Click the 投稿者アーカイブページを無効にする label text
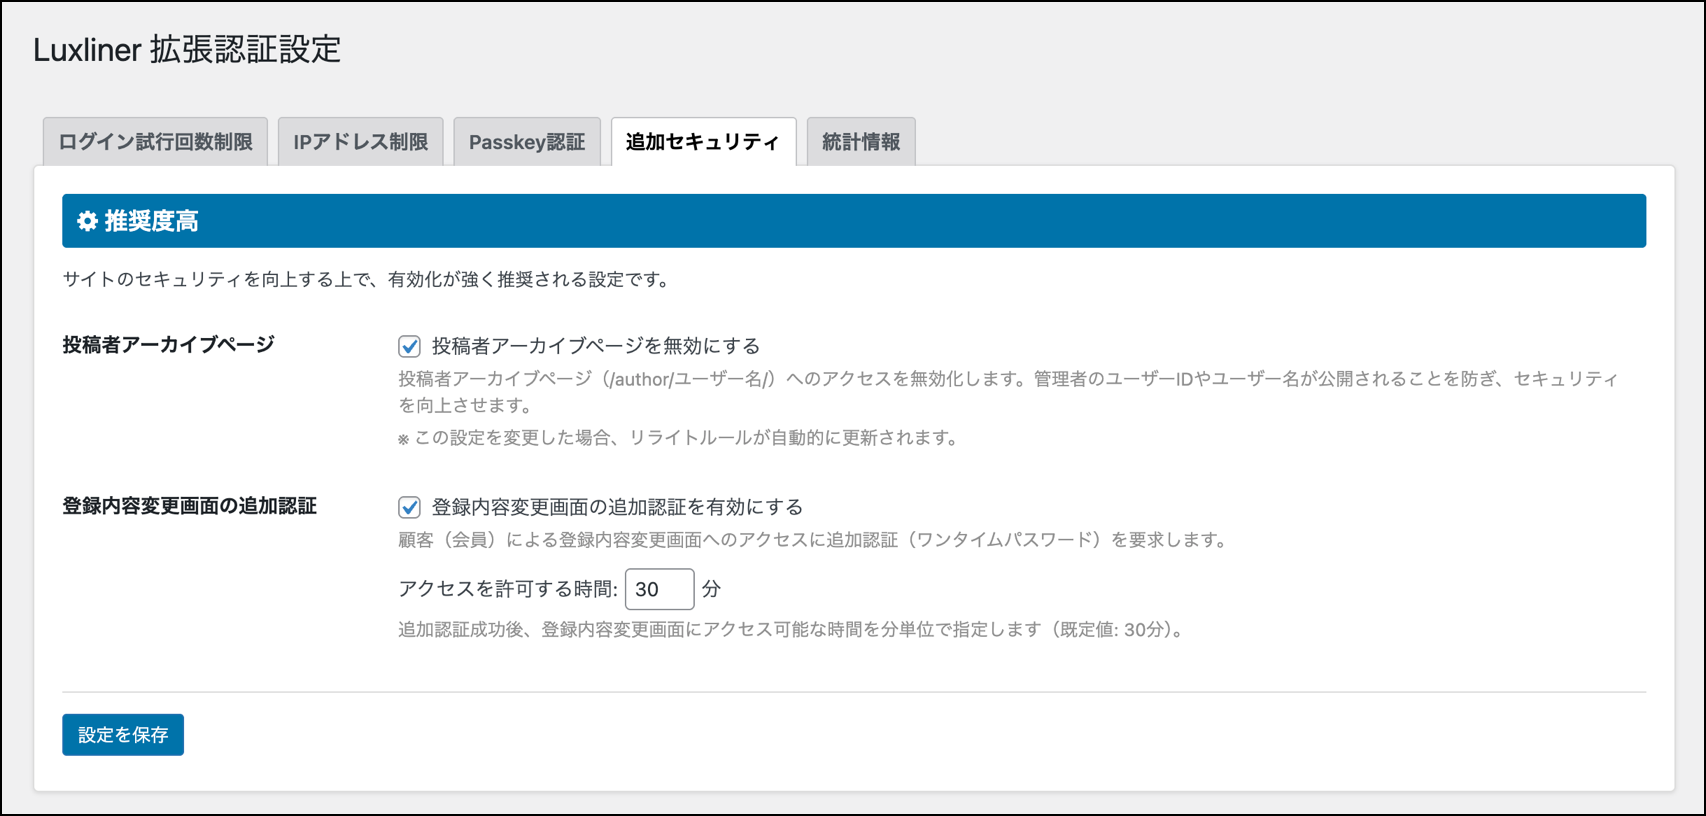1706x816 pixels. tap(595, 346)
